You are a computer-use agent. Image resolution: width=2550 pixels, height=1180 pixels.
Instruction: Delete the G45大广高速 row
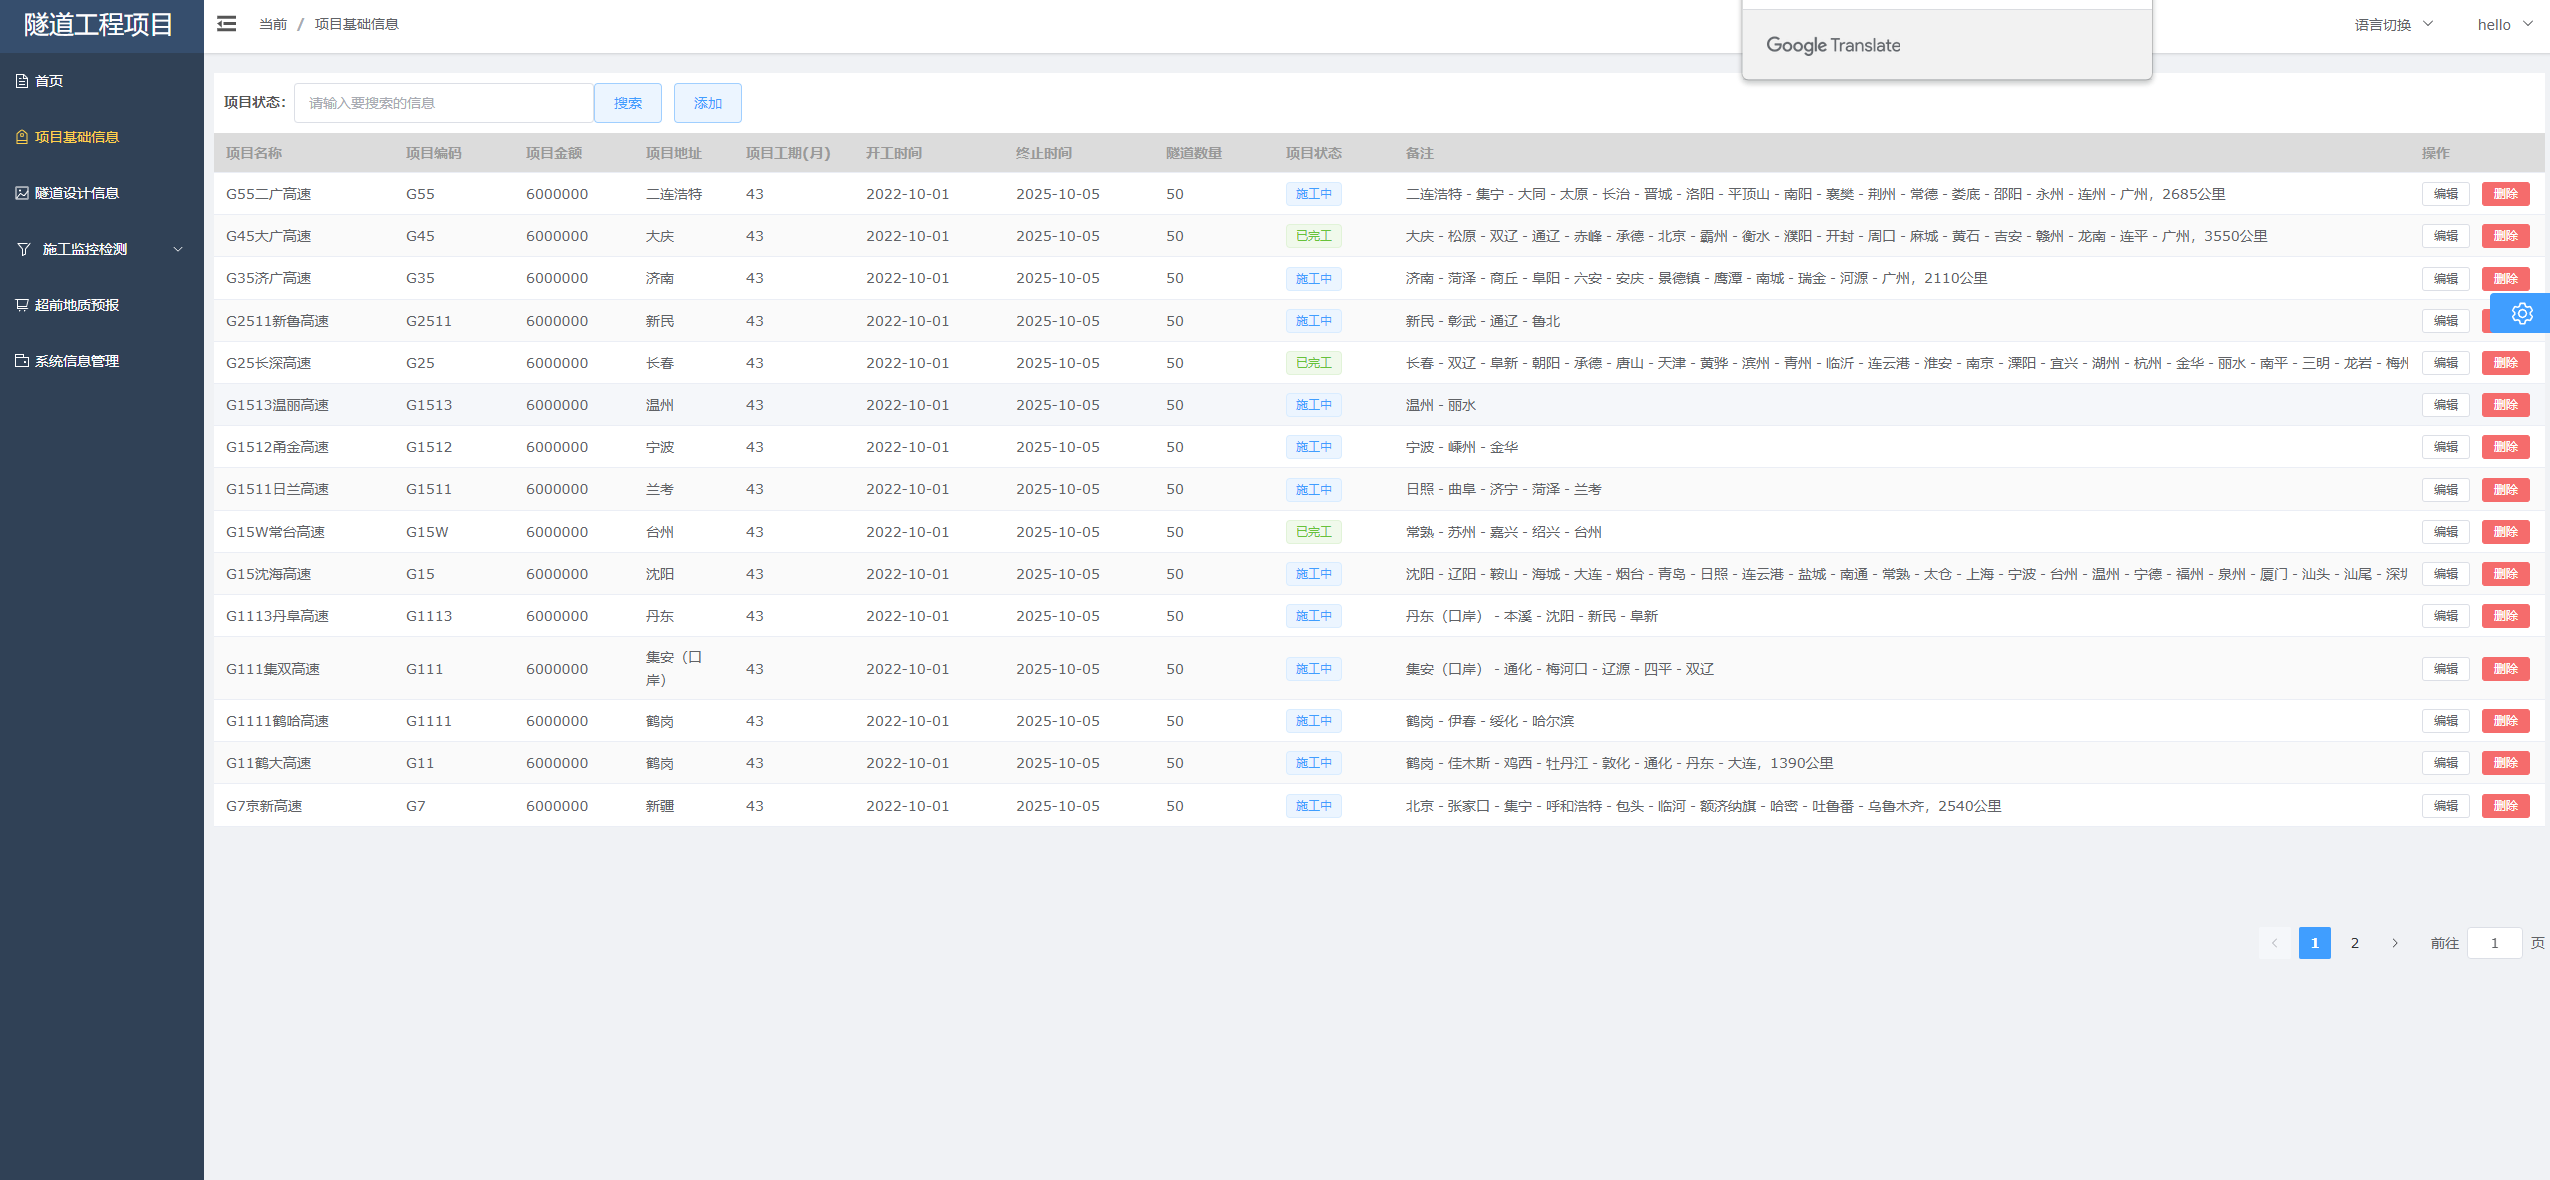tap(2506, 236)
